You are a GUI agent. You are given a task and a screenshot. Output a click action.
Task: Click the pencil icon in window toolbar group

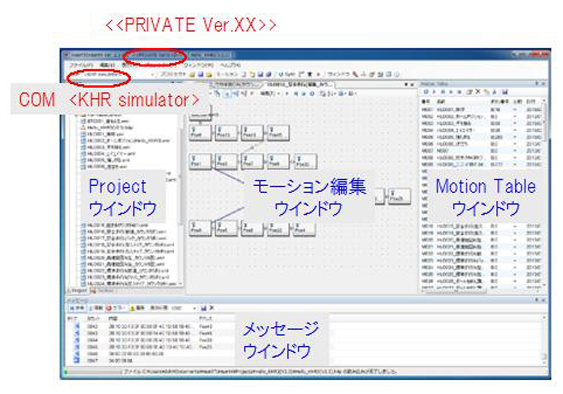click(355, 74)
